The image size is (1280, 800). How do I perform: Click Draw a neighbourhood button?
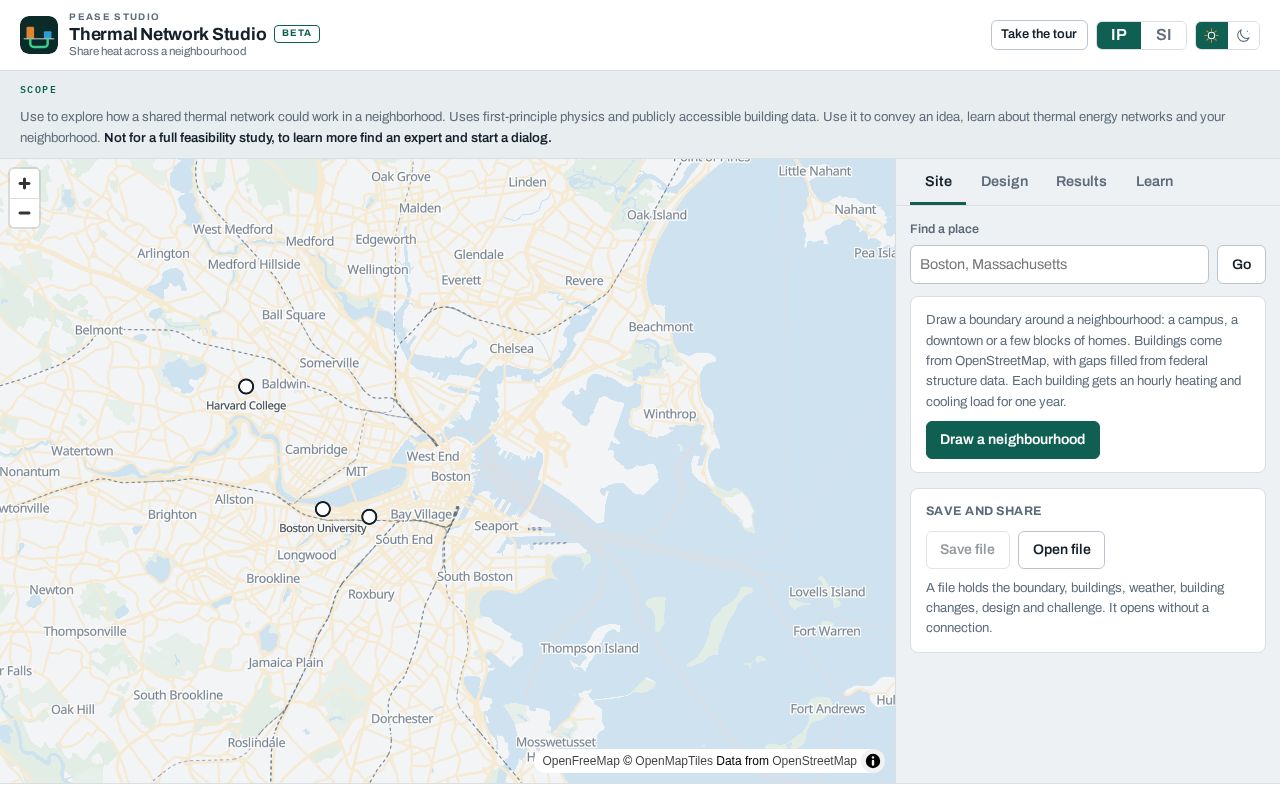[1013, 440]
